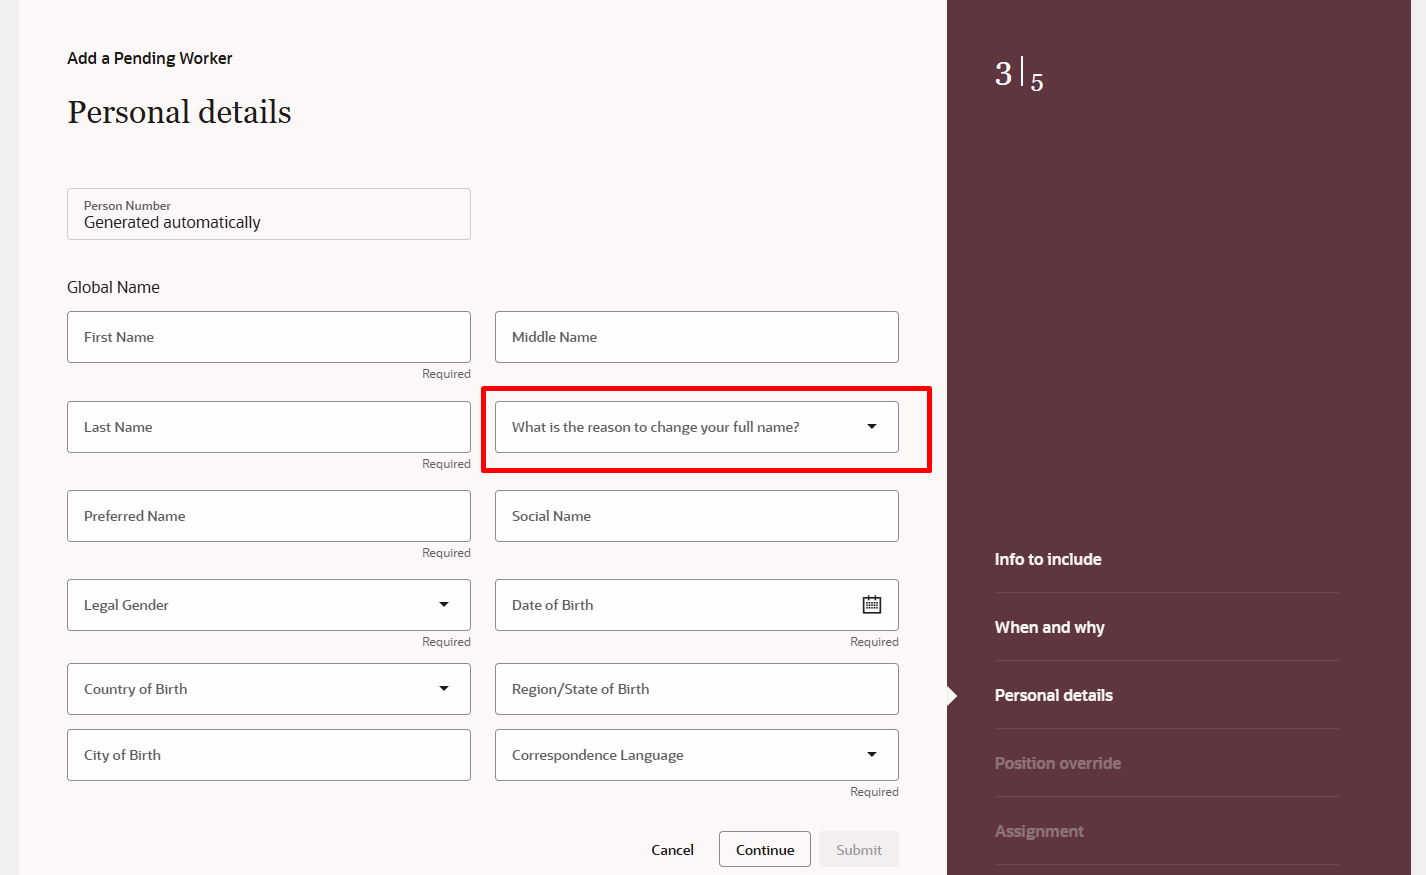The height and width of the screenshot is (875, 1426).
Task: Focus the Social Name field
Action: (697, 516)
